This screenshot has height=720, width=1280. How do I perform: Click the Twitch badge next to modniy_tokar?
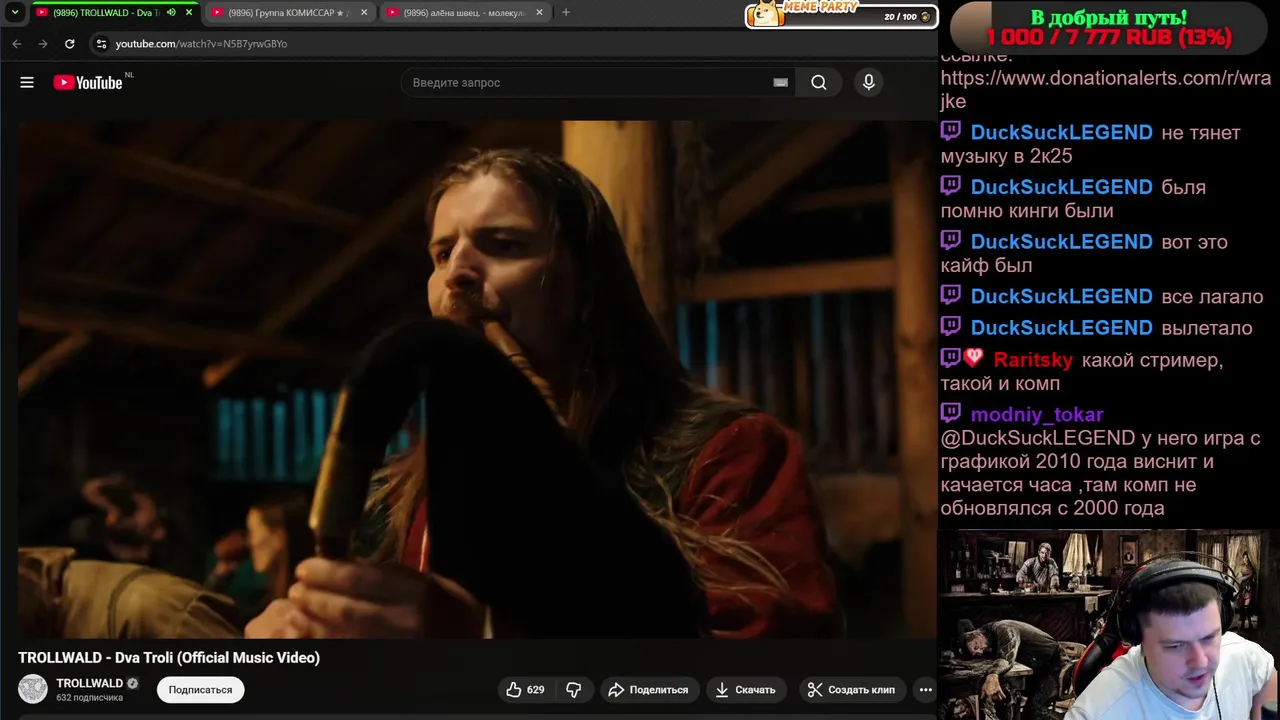pyautogui.click(x=951, y=412)
